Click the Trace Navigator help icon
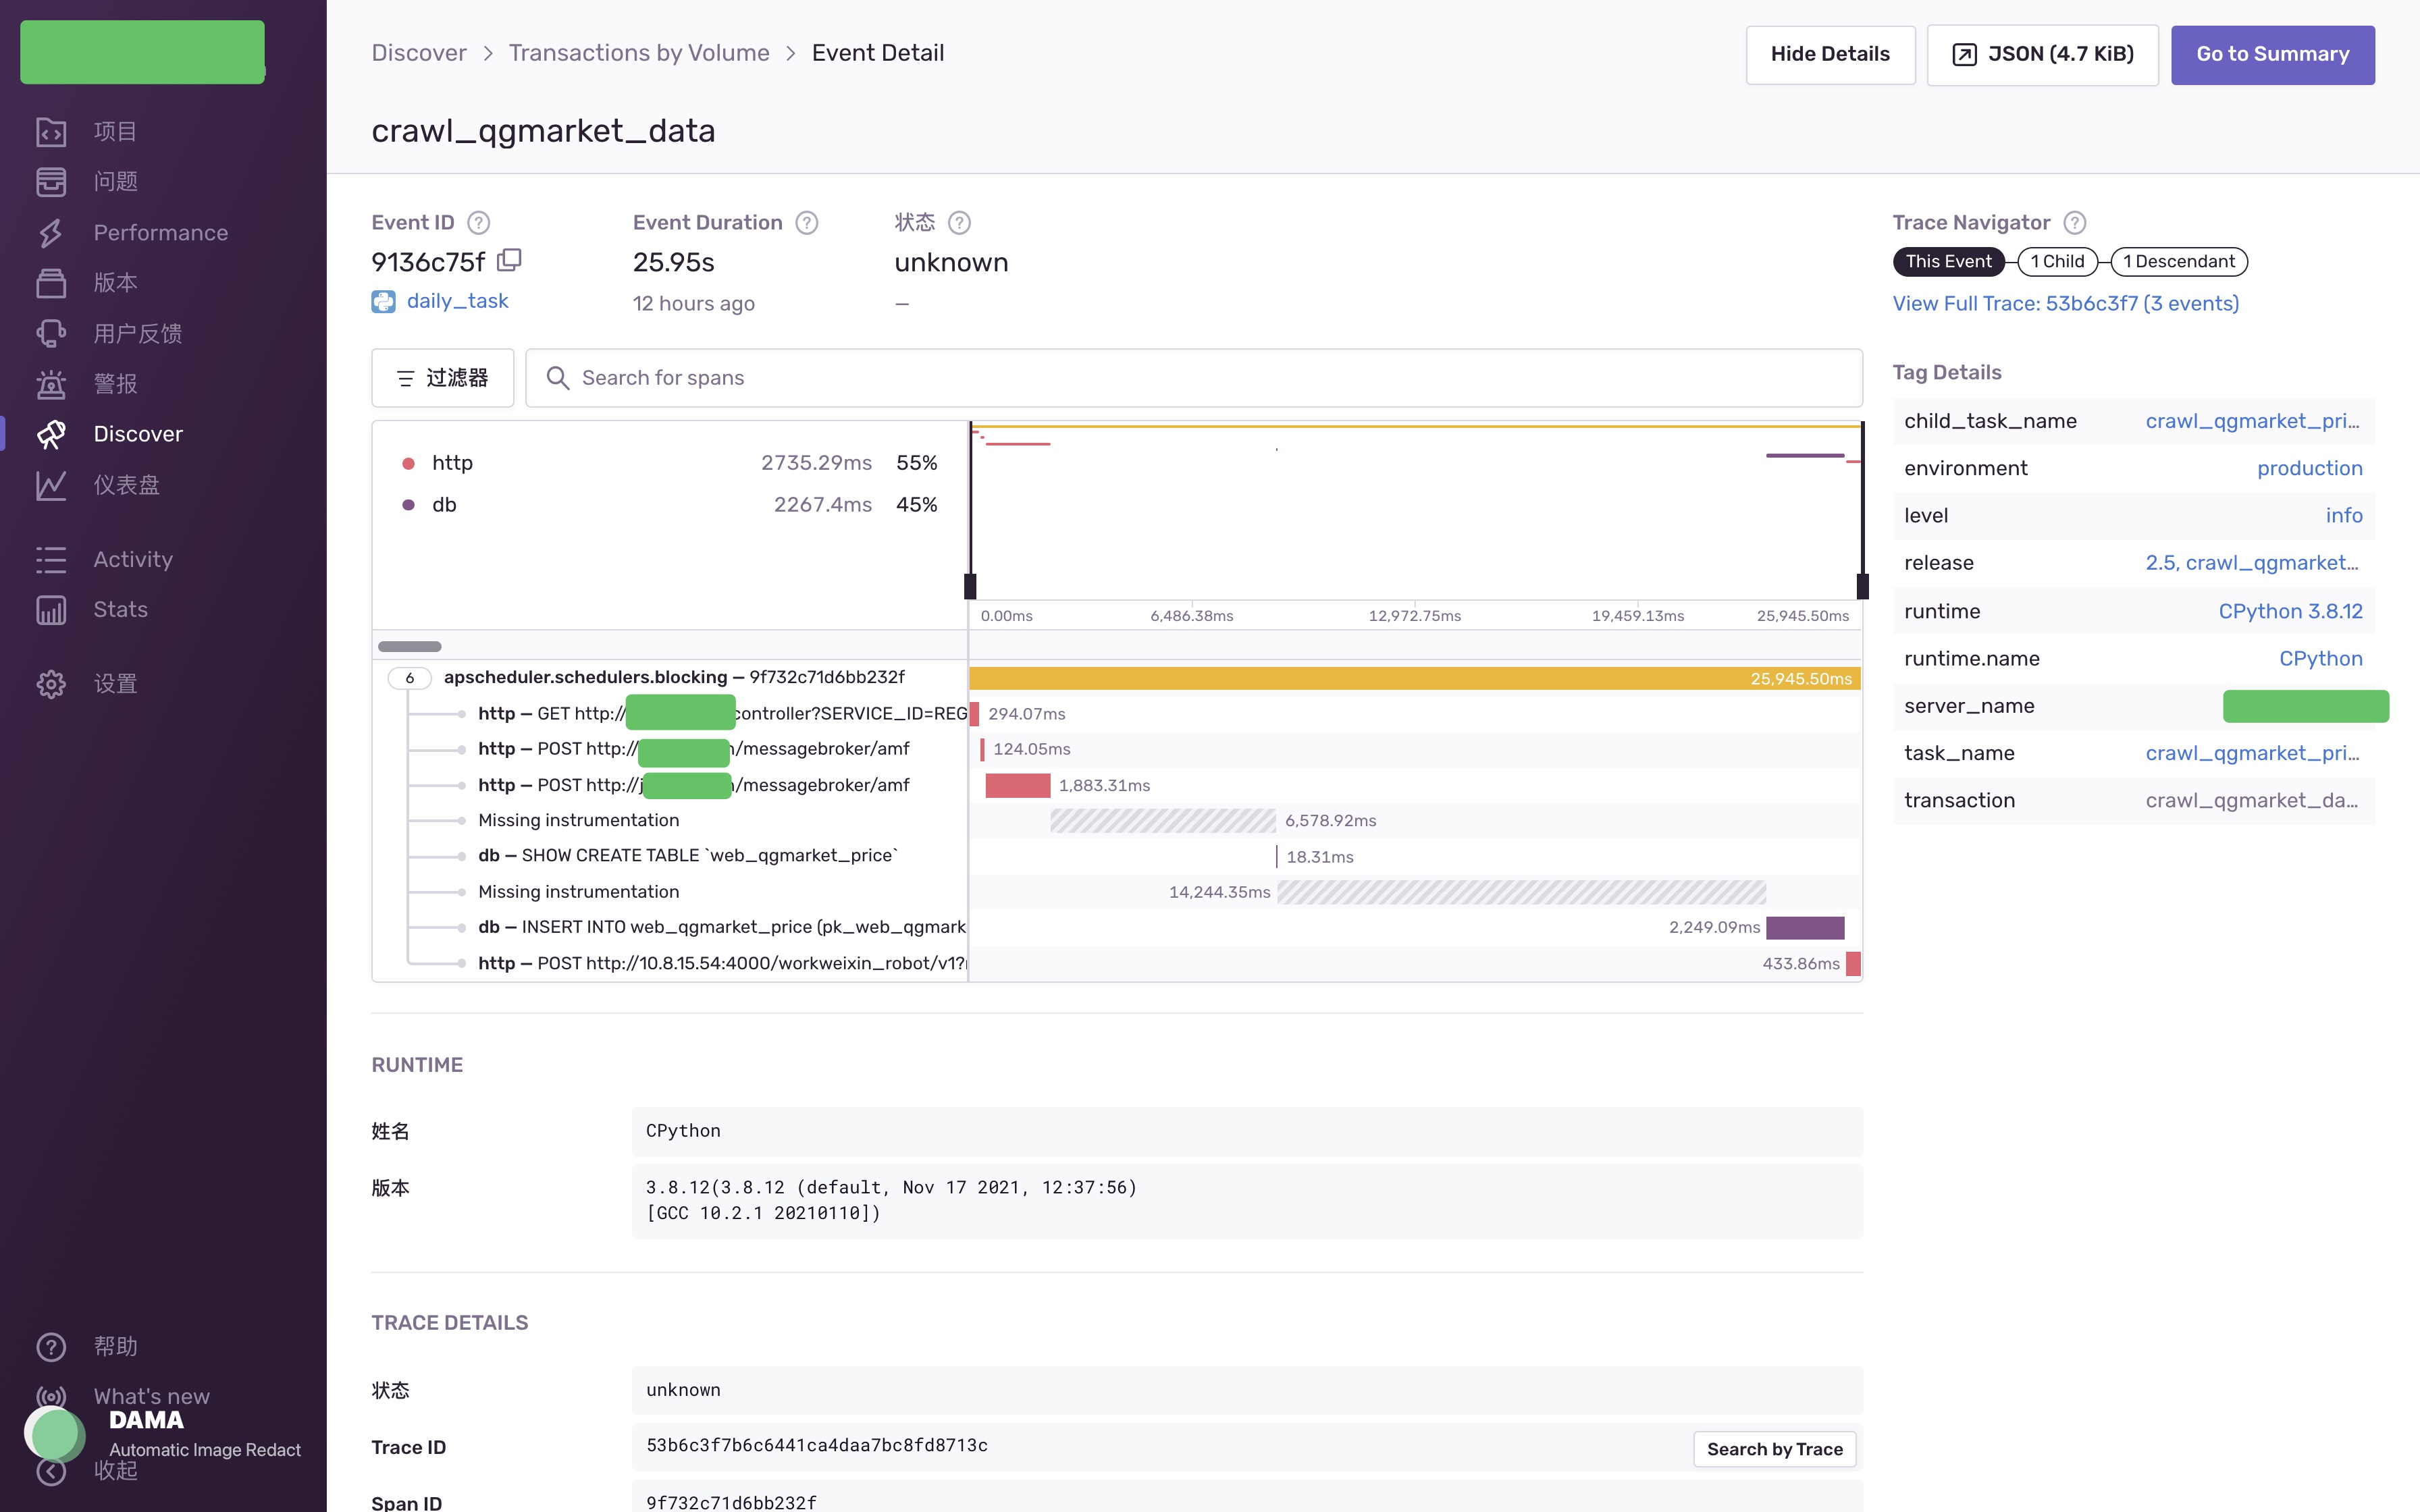2420x1512 pixels. coord(2074,222)
